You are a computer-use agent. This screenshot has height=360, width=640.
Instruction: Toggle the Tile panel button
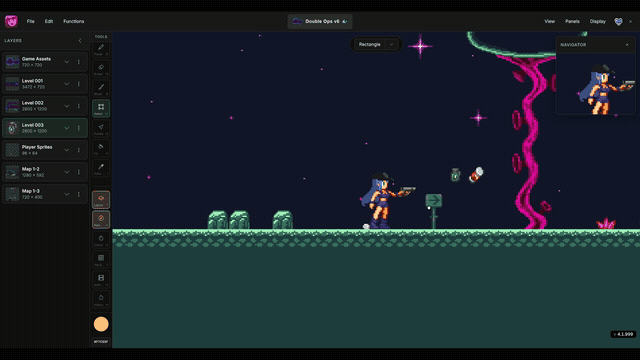pyautogui.click(x=101, y=259)
